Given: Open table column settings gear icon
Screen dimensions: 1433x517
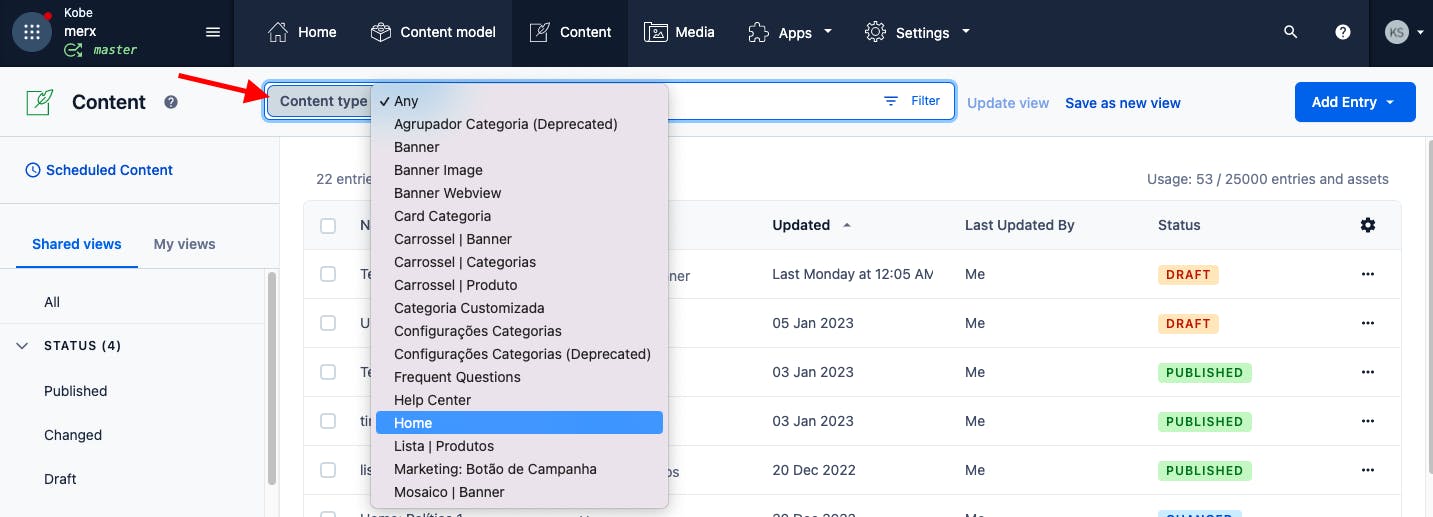Looking at the screenshot, I should 1368,225.
